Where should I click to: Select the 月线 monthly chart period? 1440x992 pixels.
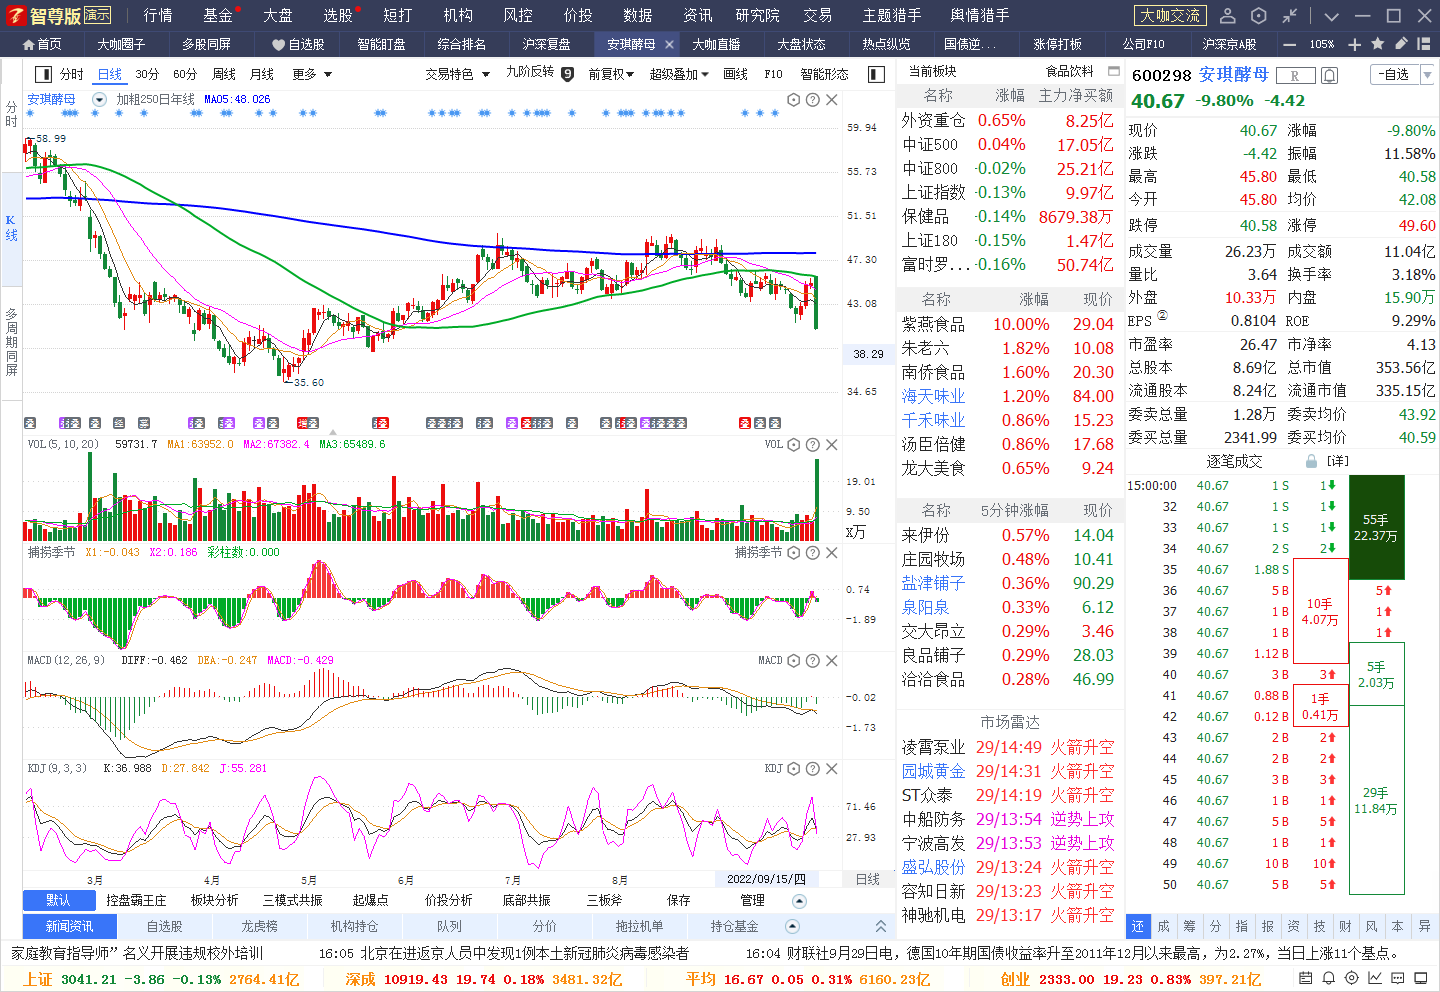click(262, 74)
